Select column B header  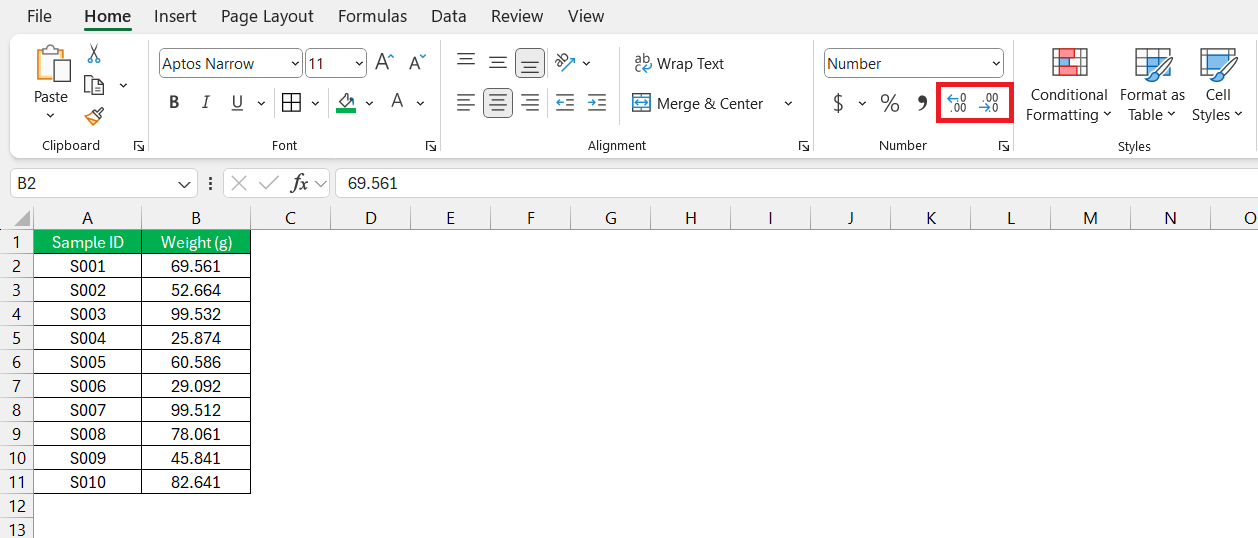coord(196,218)
